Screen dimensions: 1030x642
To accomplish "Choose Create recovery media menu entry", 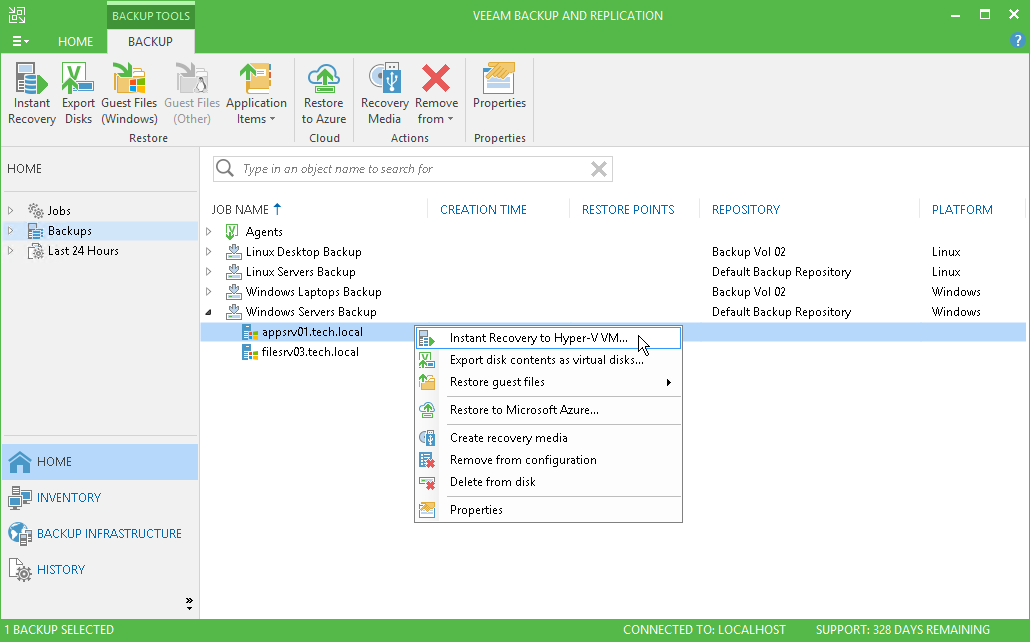I will tap(549, 438).
